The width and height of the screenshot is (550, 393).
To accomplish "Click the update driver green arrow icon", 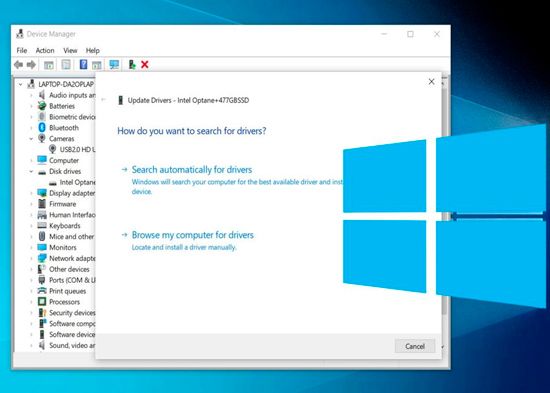I will coord(132,65).
